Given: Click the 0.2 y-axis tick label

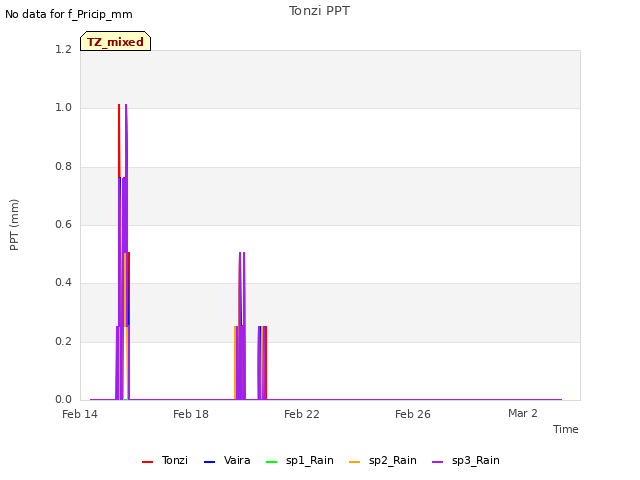Looking at the screenshot, I should click(63, 341).
